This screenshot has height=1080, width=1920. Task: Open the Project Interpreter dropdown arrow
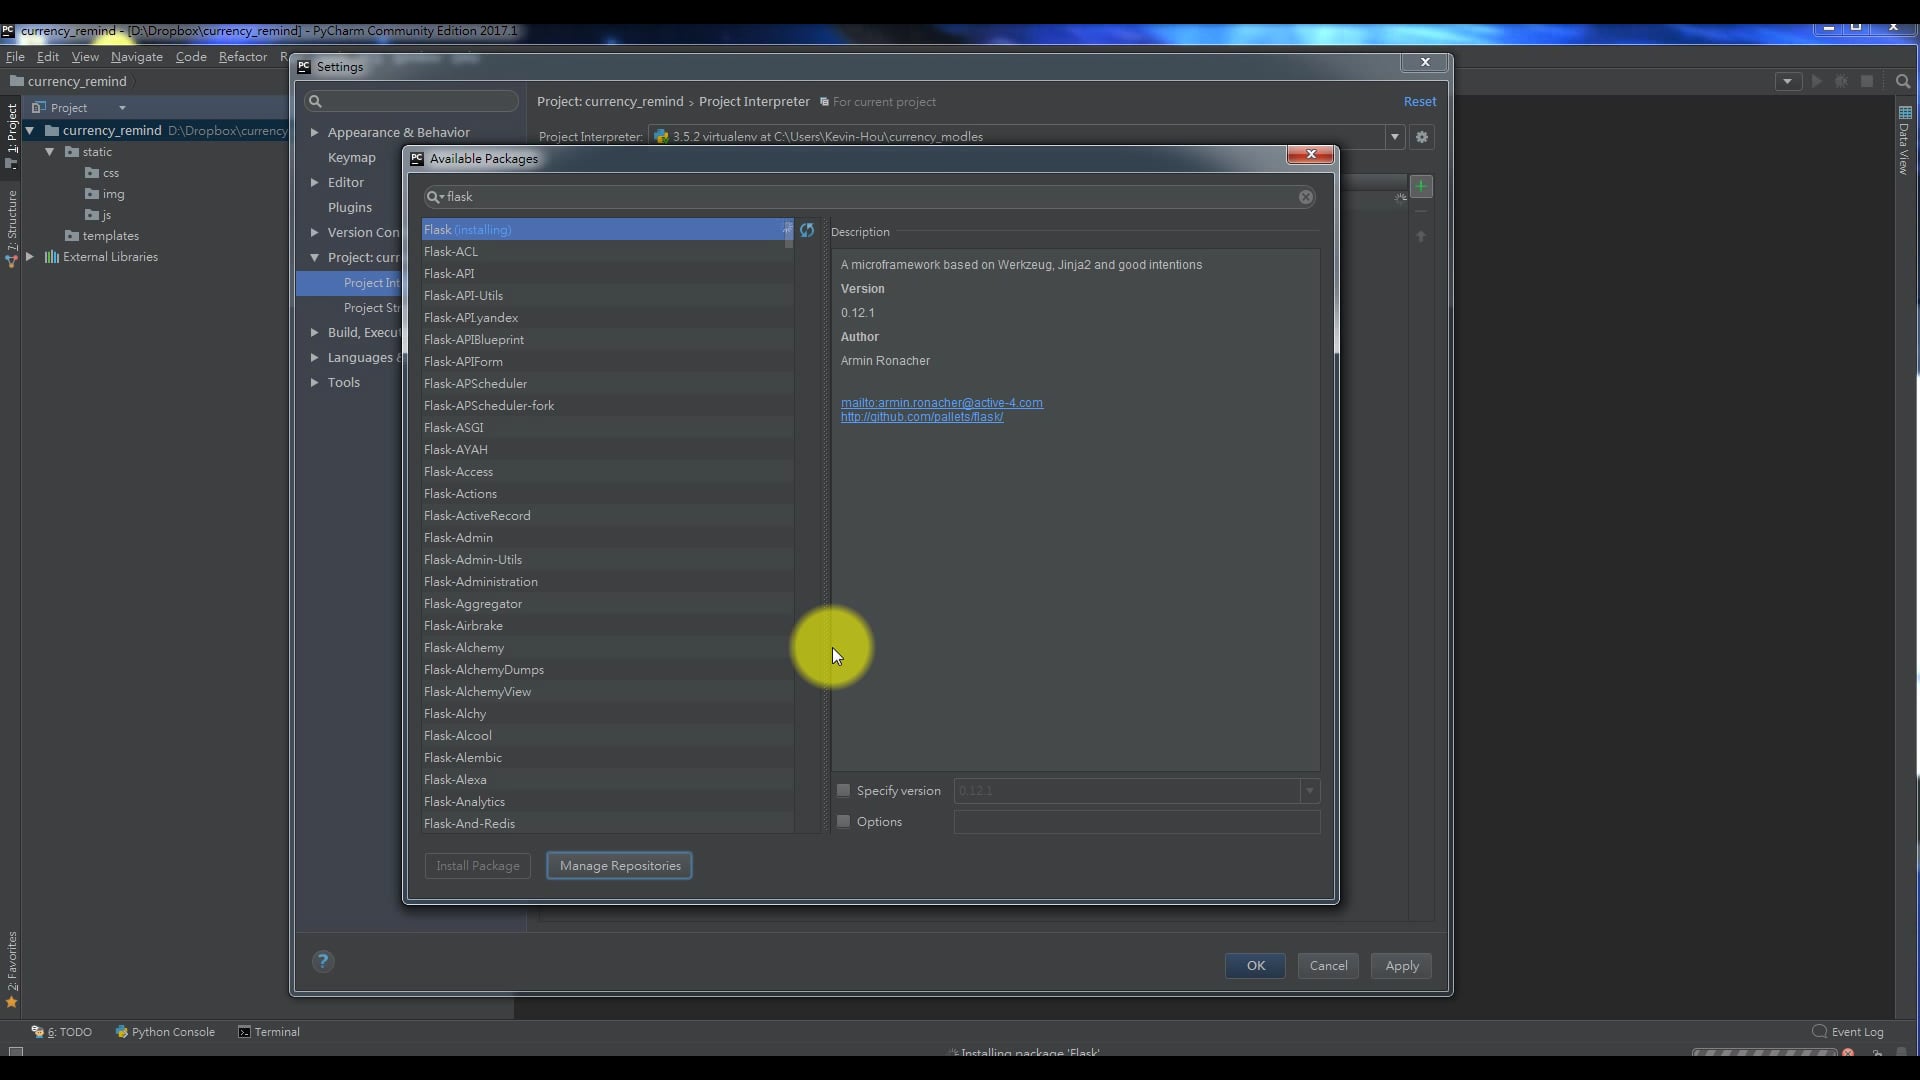1394,137
